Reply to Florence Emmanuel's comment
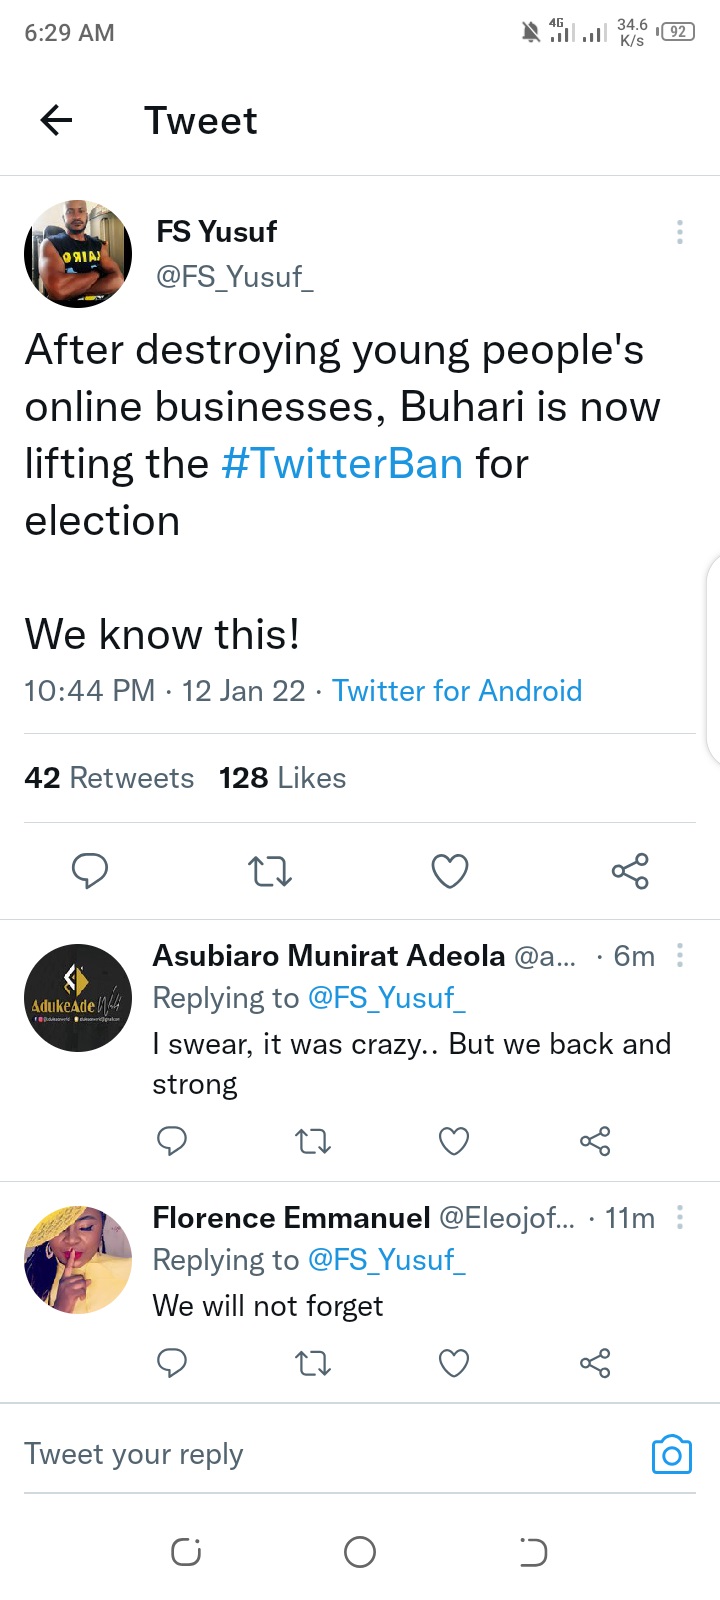720x1600 pixels. click(172, 1363)
